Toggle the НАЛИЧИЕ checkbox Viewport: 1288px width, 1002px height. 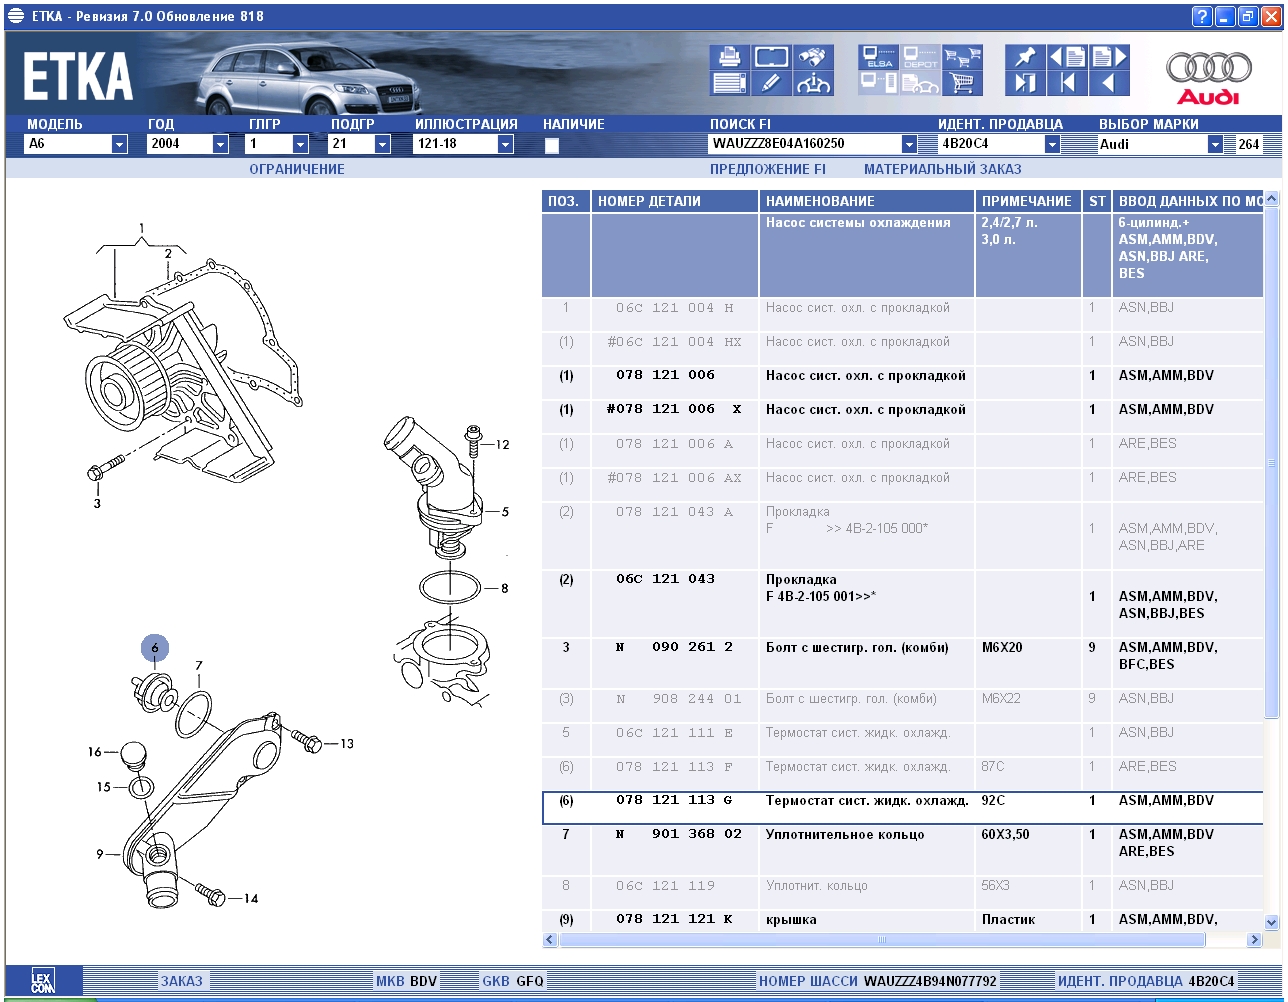point(551,145)
